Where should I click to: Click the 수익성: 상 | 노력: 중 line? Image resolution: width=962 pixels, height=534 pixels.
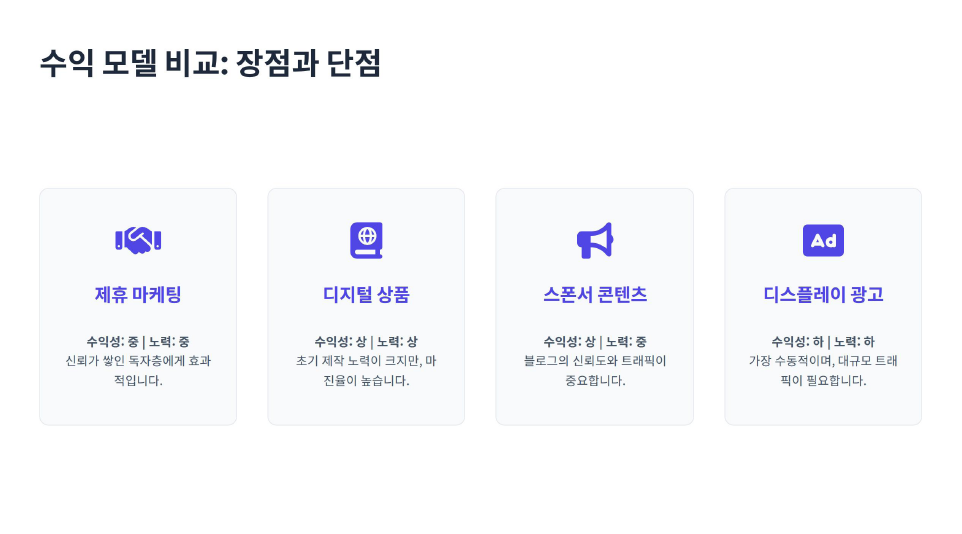595,342
